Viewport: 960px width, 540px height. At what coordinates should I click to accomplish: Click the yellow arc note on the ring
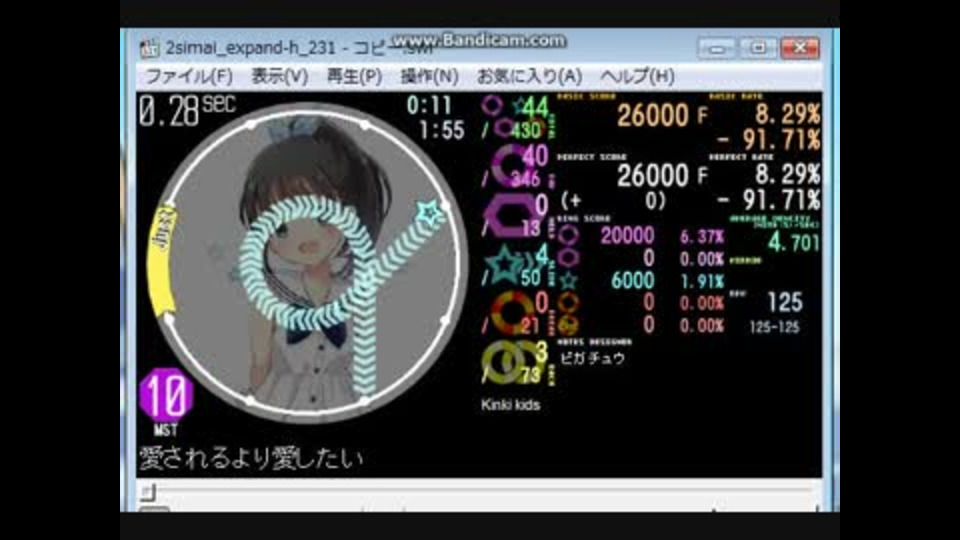pos(162,261)
